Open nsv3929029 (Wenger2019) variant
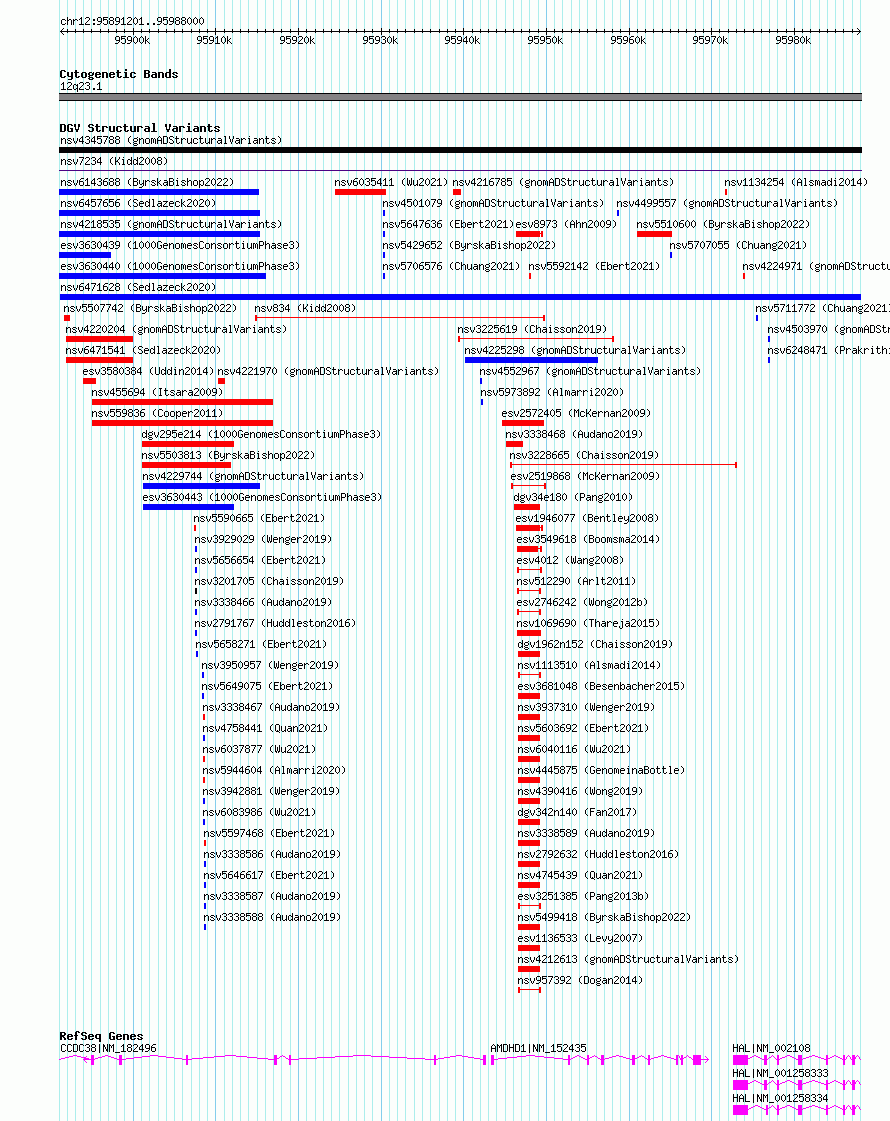Image resolution: width=890 pixels, height=1121 pixels. tap(263, 539)
